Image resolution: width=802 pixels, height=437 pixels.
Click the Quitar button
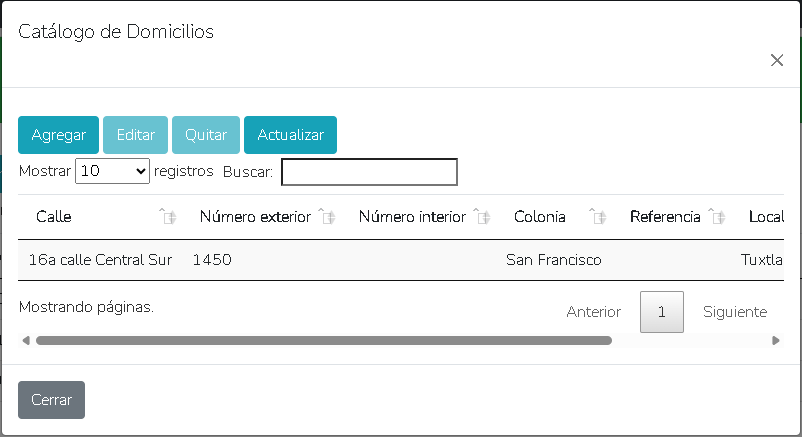pyautogui.click(x=206, y=135)
